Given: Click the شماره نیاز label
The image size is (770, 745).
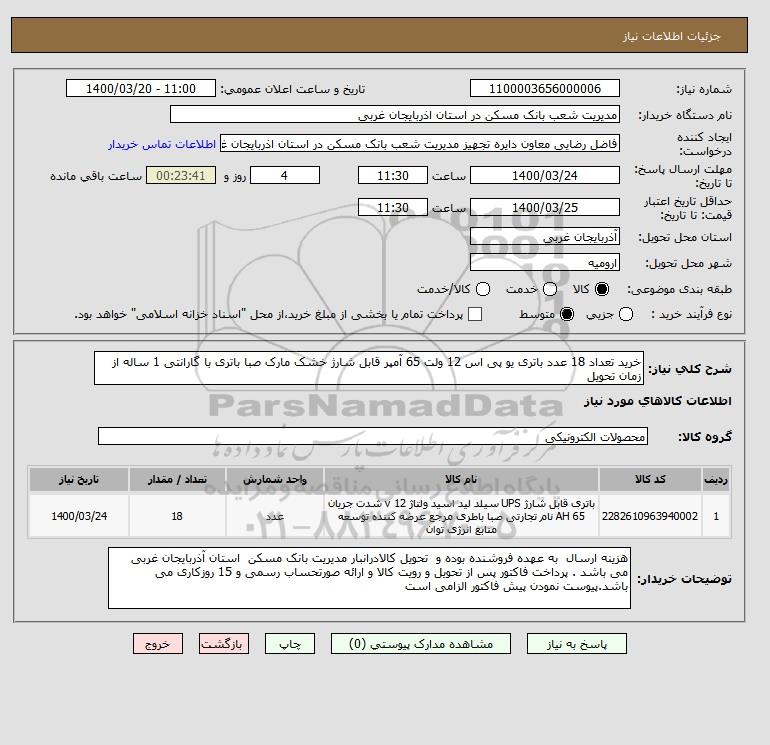Looking at the screenshot, I should (x=704, y=89).
